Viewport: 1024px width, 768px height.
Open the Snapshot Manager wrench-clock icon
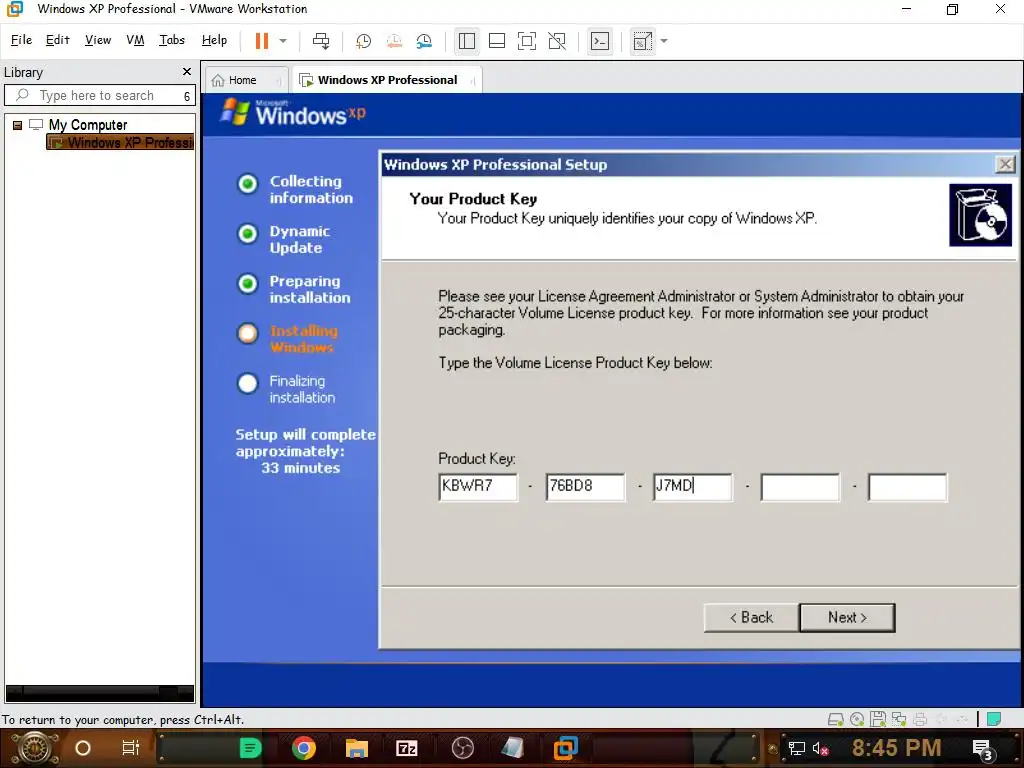[x=424, y=41]
